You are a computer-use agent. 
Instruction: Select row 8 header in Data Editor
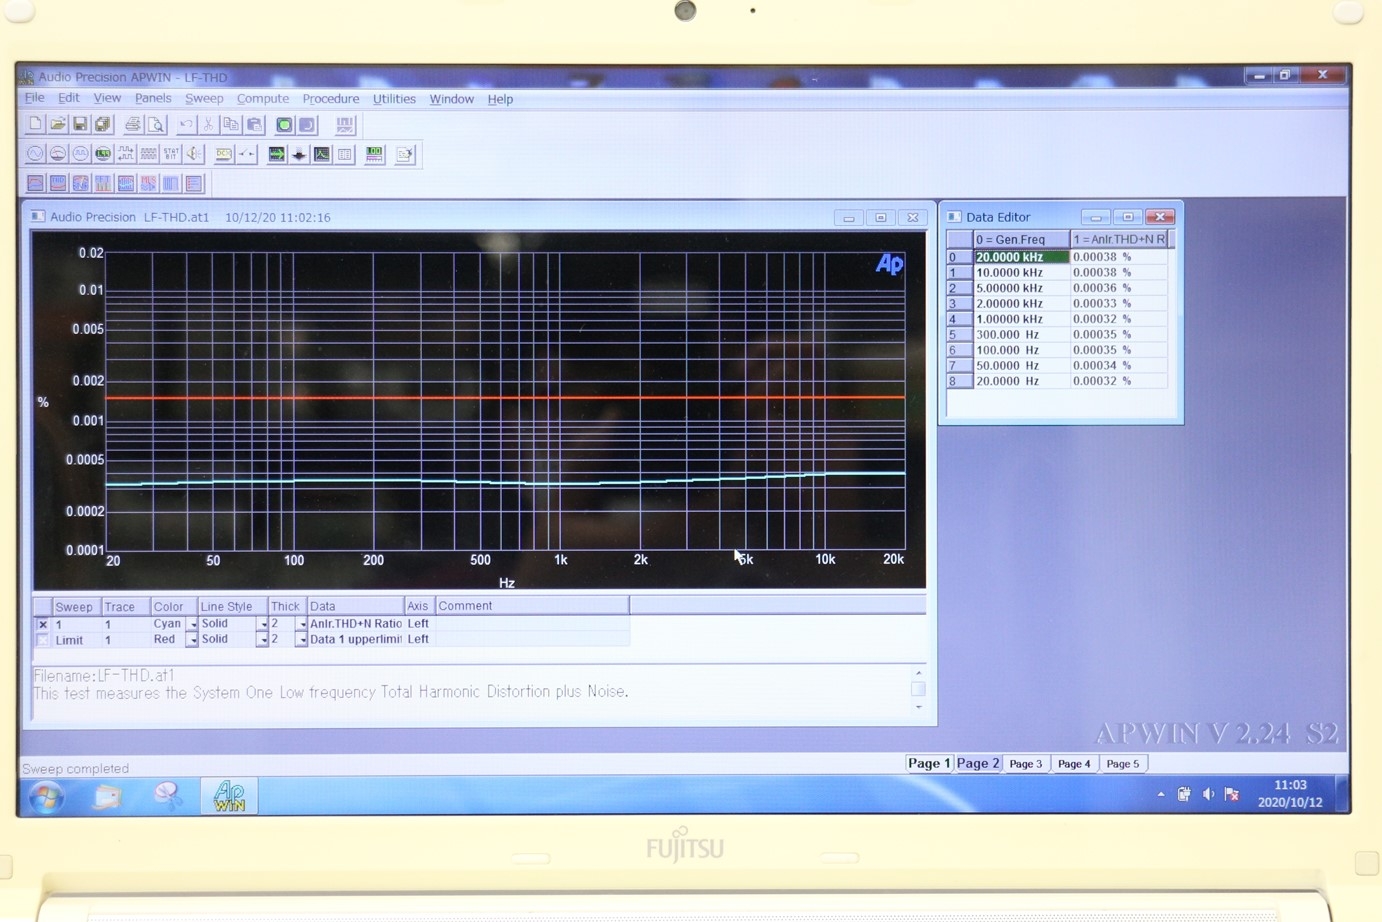pyautogui.click(x=958, y=381)
